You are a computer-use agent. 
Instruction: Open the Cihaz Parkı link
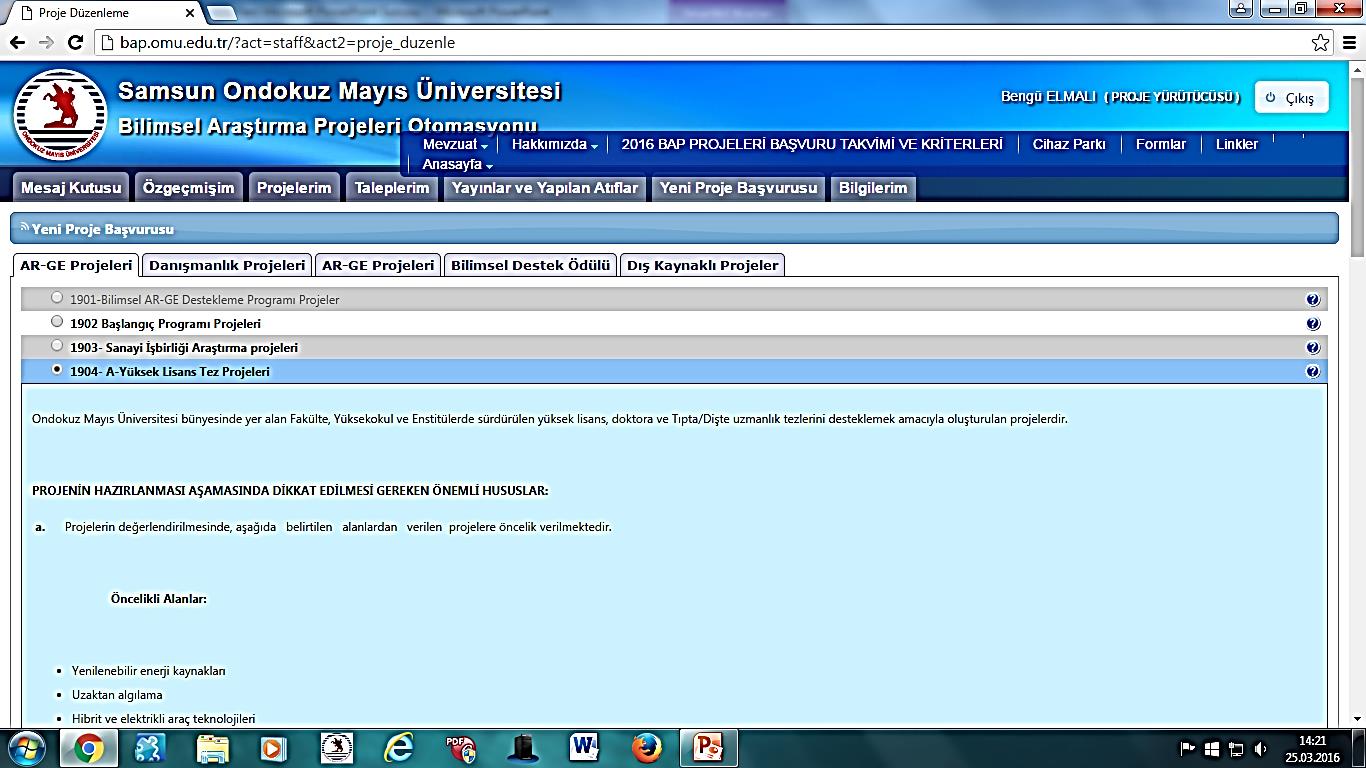[x=1069, y=144]
